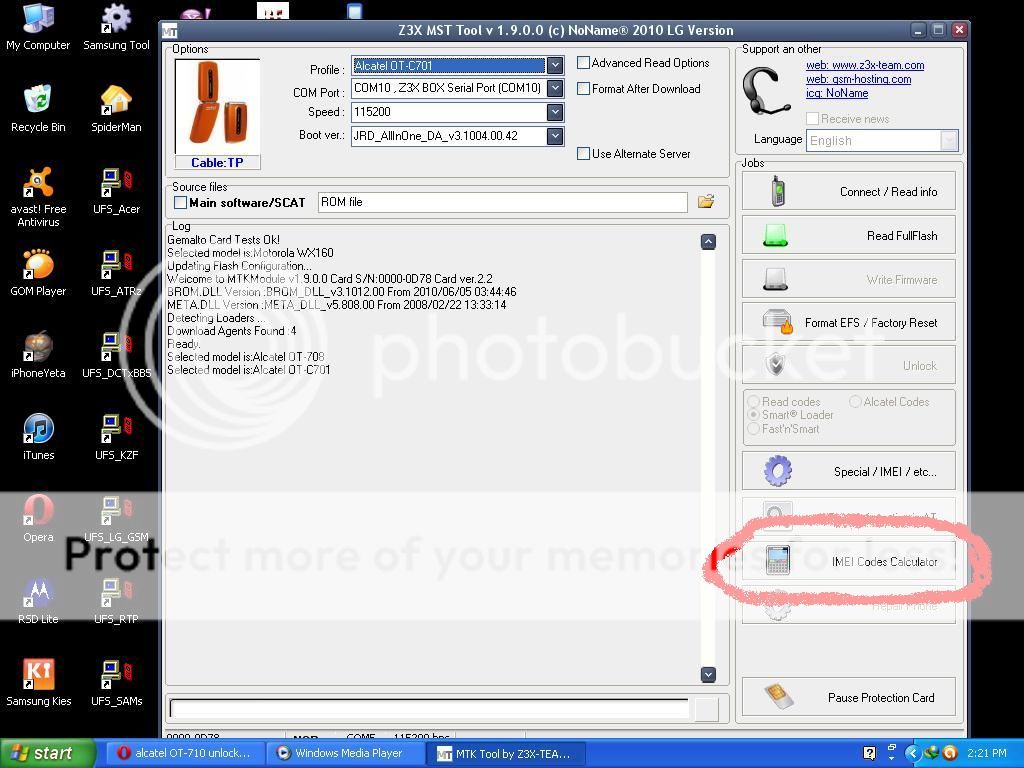The height and width of the screenshot is (768, 1024).
Task: Click the Connect / Read info phone icon
Action: pyautogui.click(x=777, y=191)
